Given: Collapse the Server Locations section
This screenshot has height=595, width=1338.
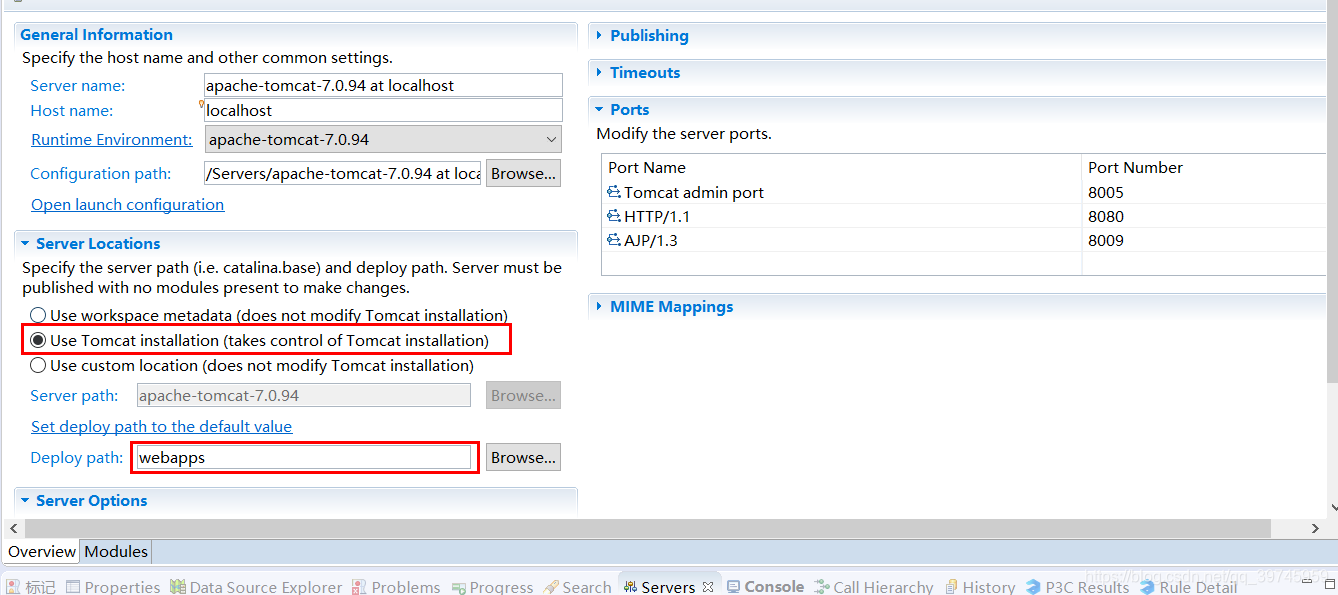Looking at the screenshot, I should pos(26,244).
